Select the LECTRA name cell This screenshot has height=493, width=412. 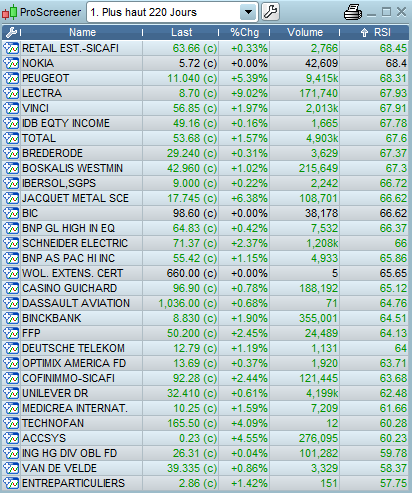tap(81, 93)
